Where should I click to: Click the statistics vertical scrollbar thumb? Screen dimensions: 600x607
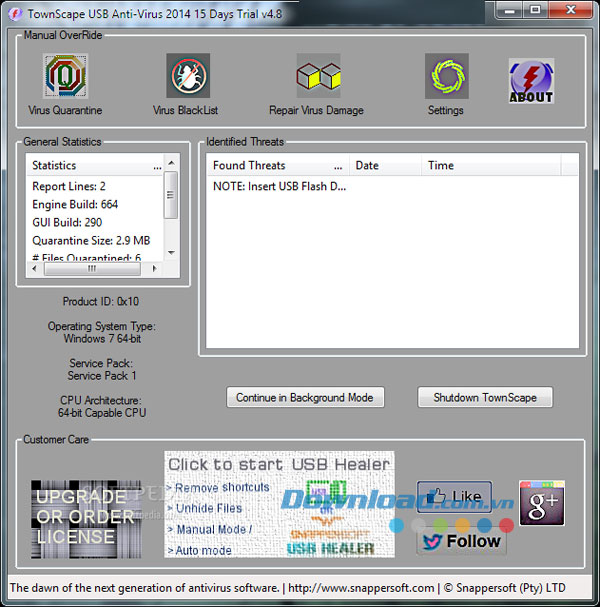click(x=171, y=195)
